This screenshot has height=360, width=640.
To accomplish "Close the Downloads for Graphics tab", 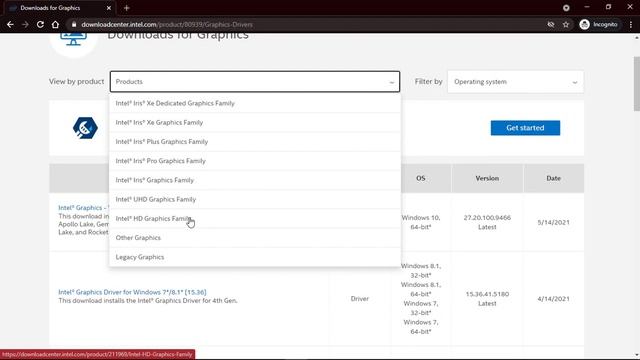I will pyautogui.click(x=109, y=8).
